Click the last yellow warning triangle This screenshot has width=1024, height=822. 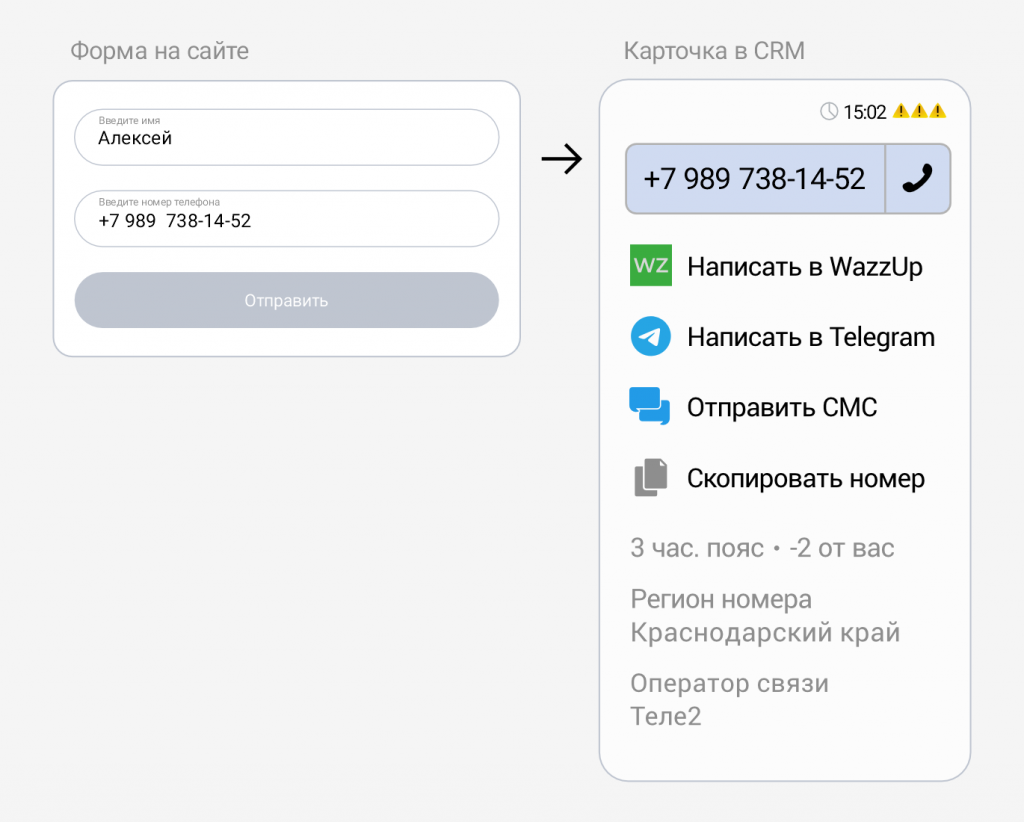click(938, 111)
